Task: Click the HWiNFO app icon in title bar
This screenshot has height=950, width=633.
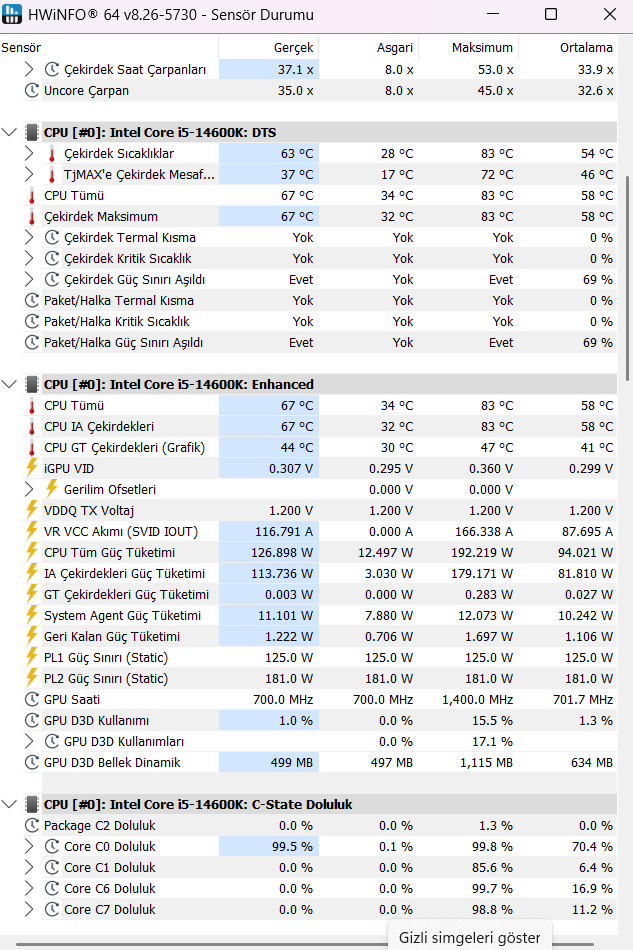Action: pyautogui.click(x=12, y=14)
